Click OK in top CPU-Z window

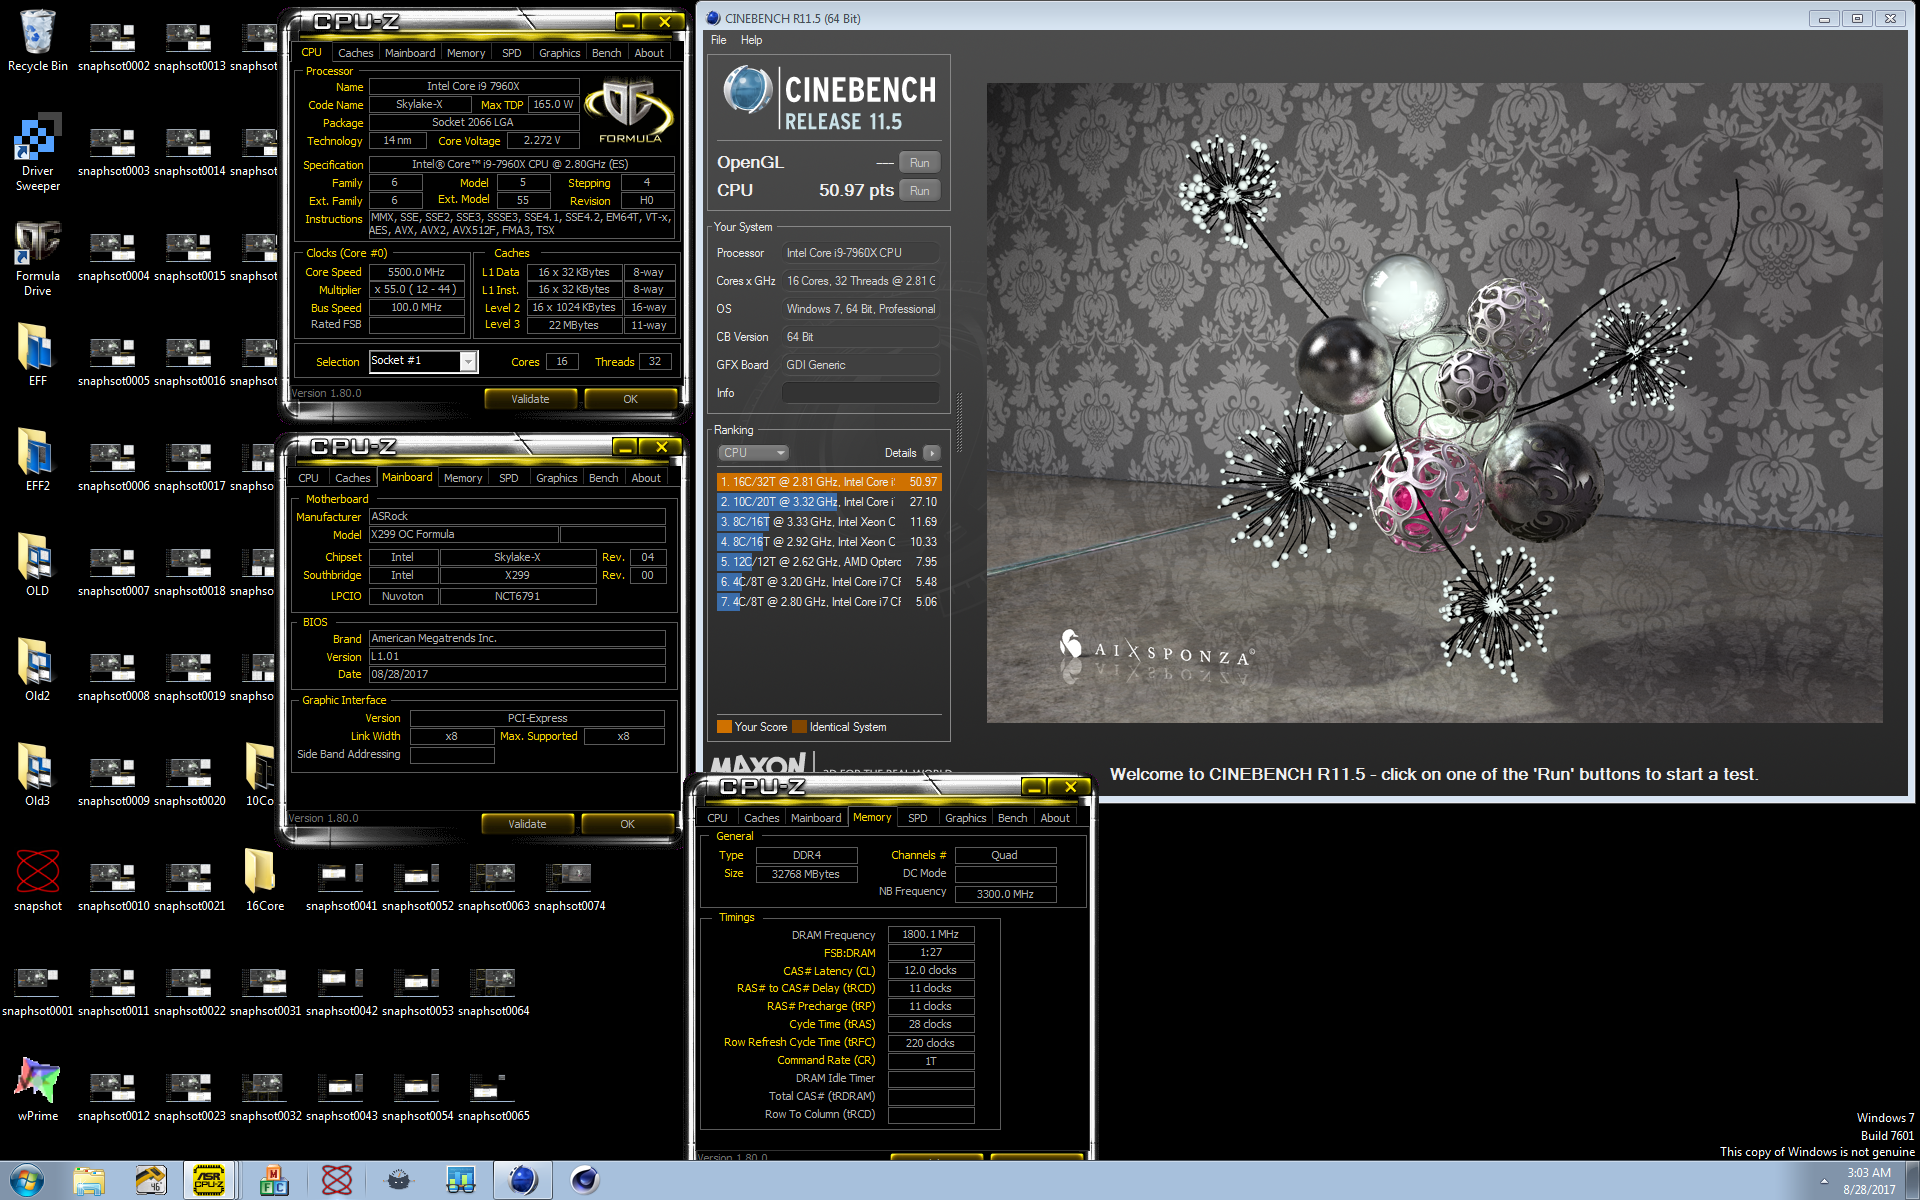click(630, 399)
